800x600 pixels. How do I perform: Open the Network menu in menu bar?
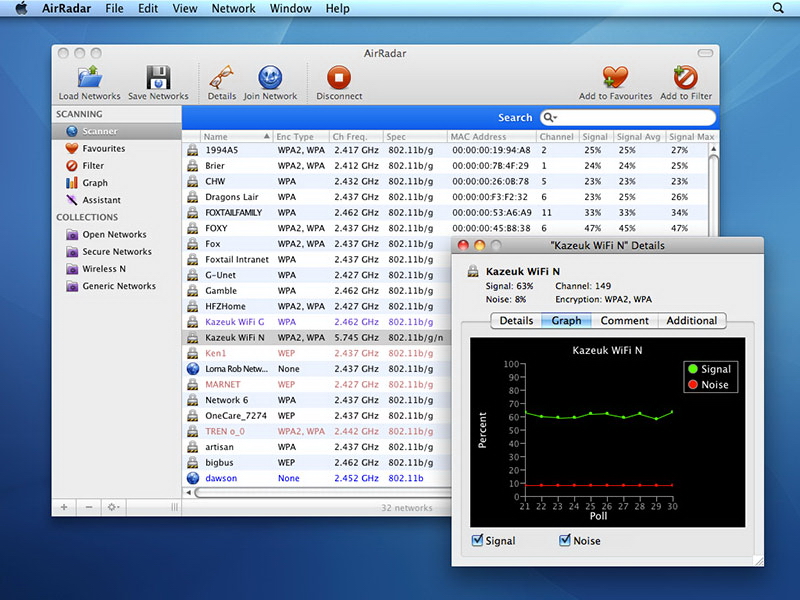(233, 8)
